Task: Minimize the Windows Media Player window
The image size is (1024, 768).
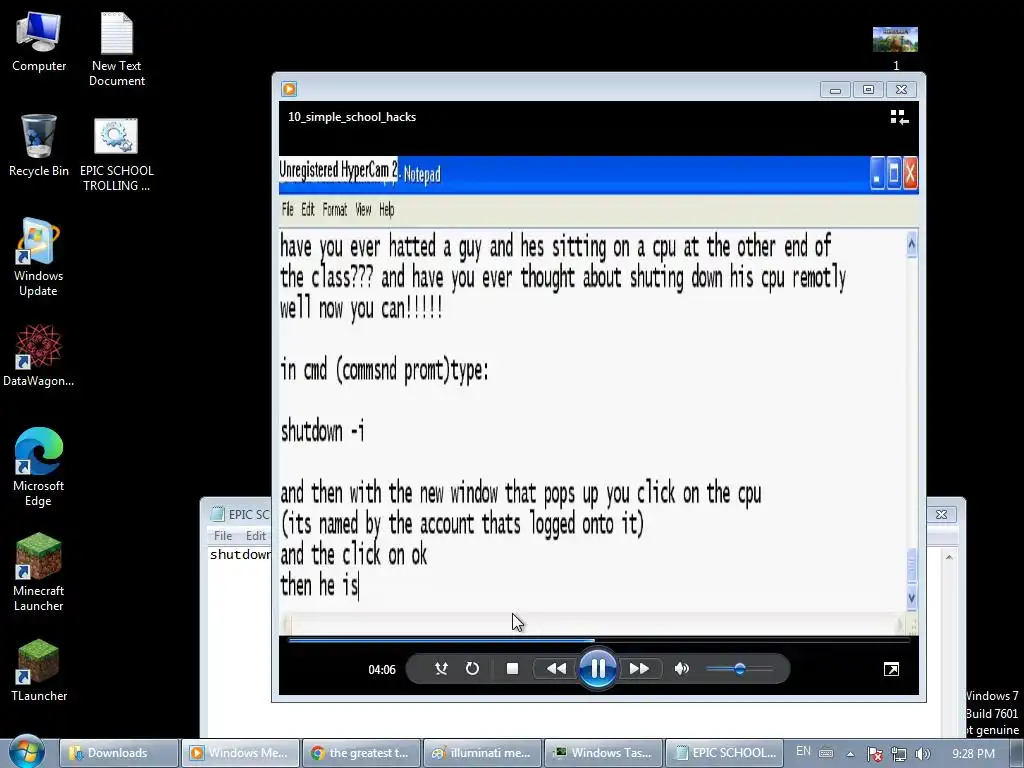Action: [835, 89]
